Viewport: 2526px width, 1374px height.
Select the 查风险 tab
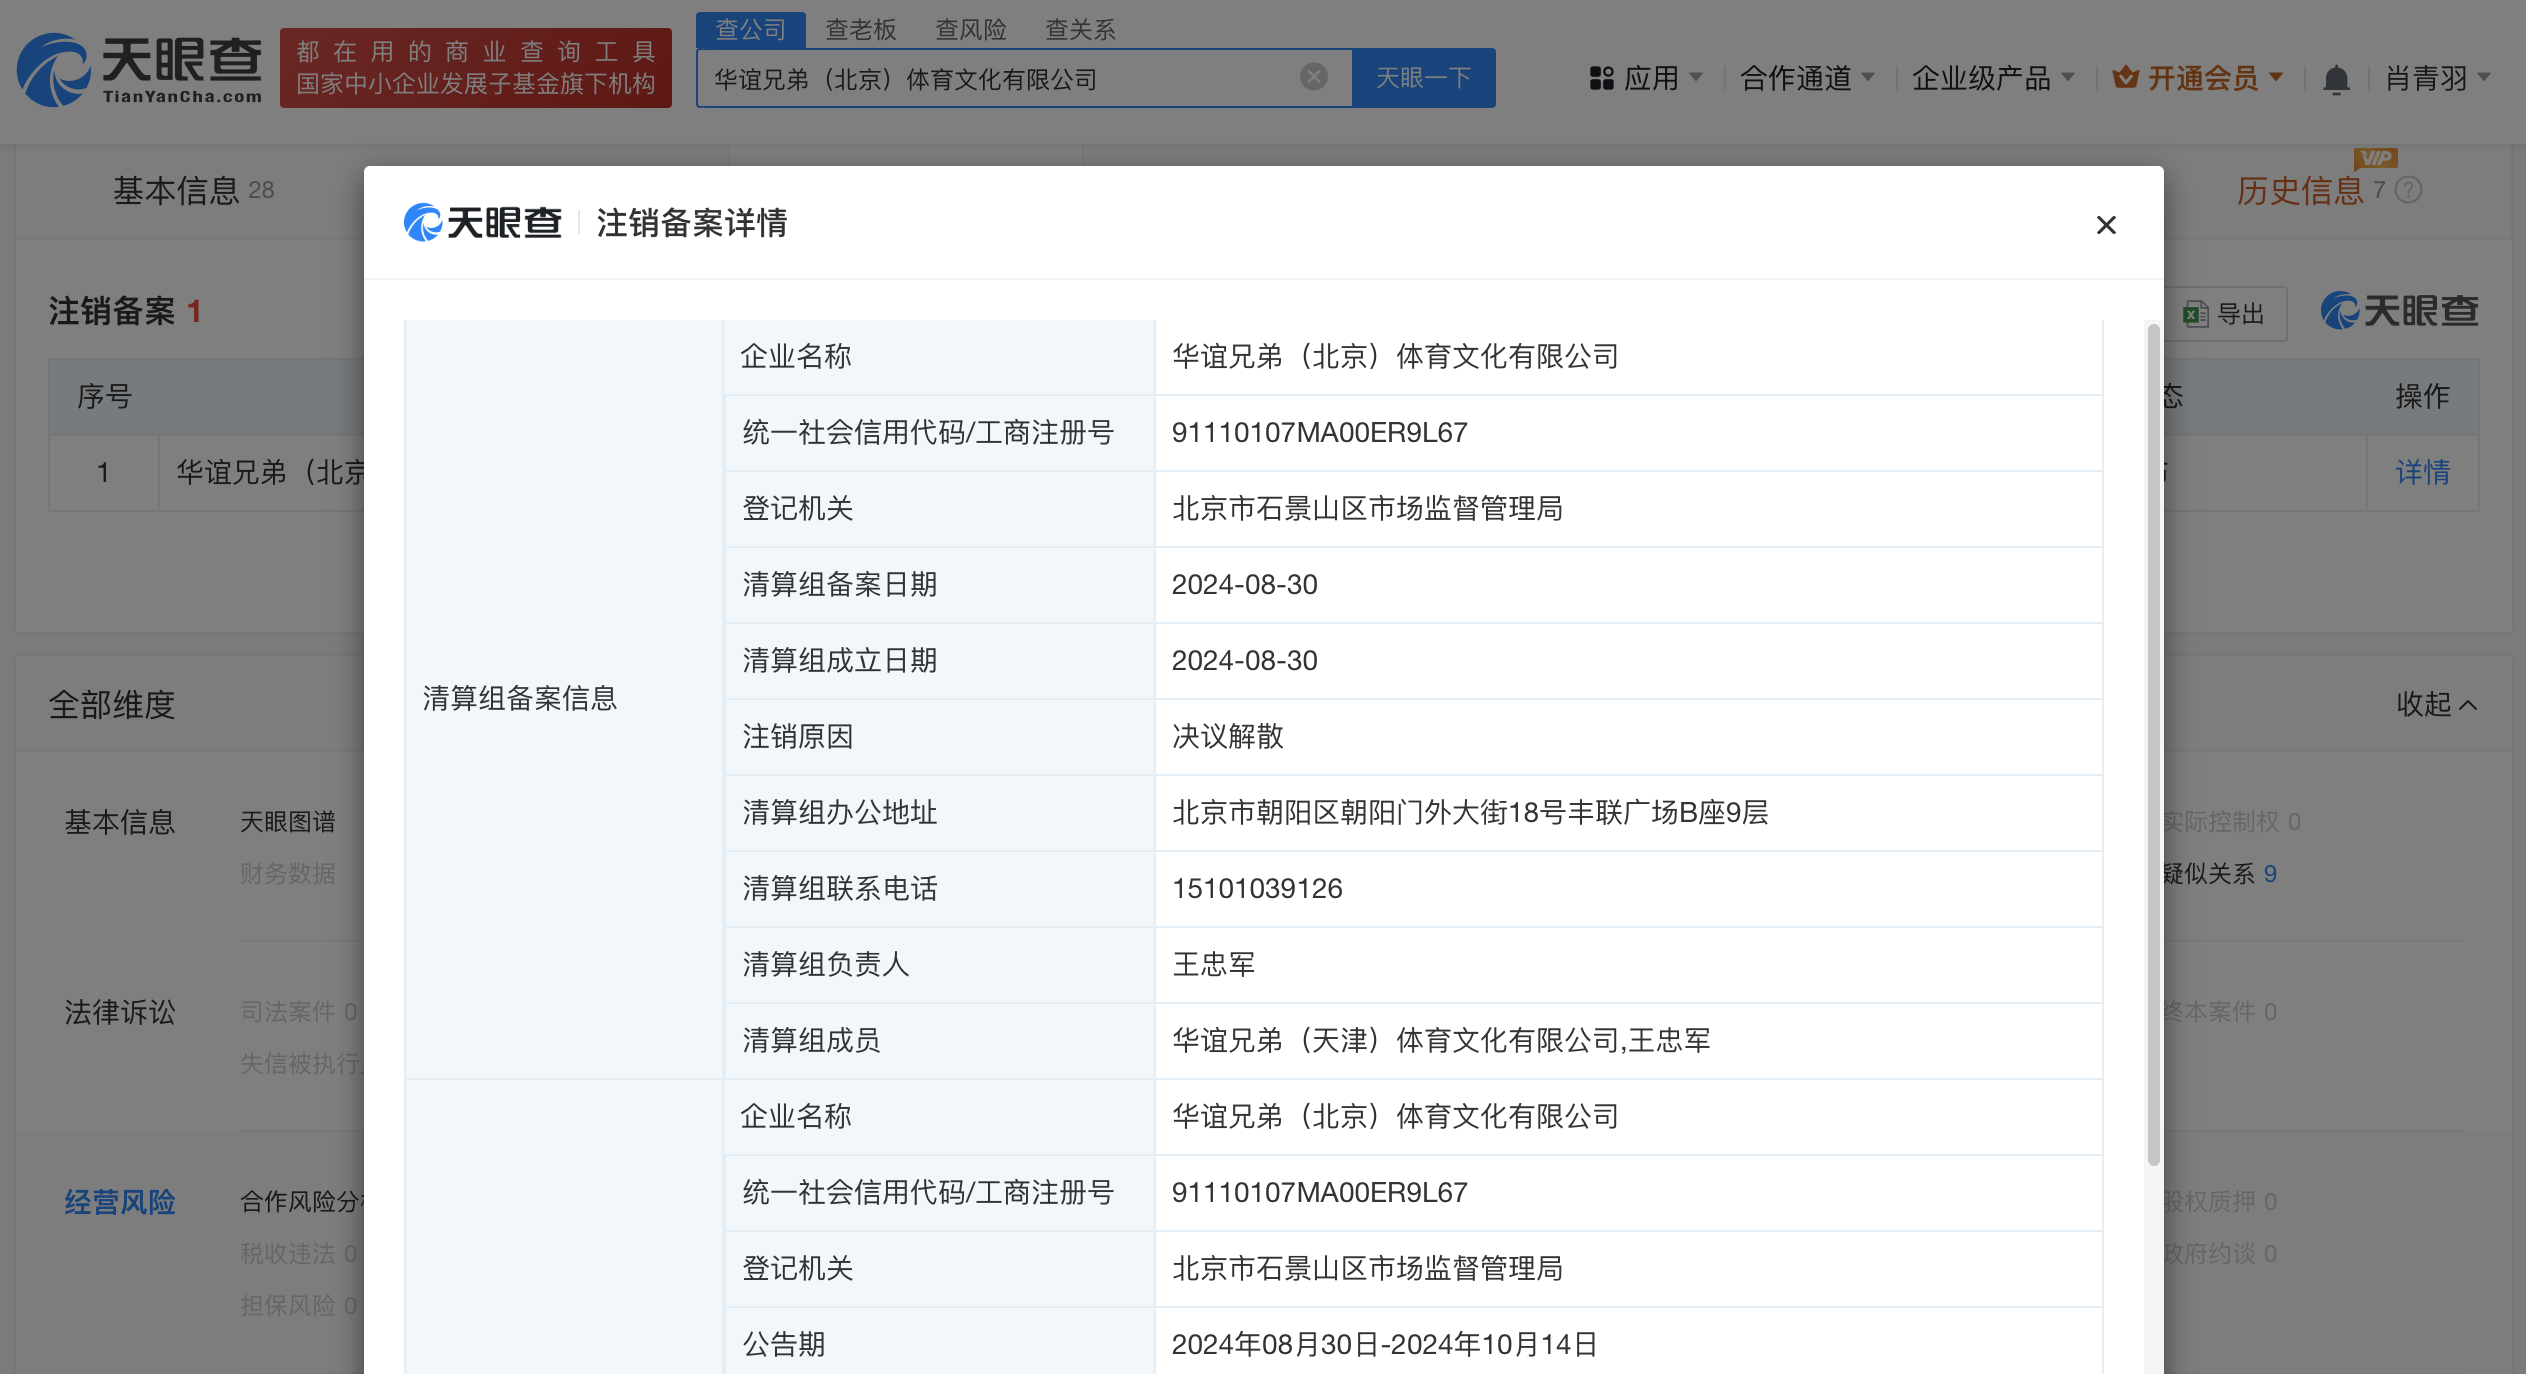pos(970,29)
